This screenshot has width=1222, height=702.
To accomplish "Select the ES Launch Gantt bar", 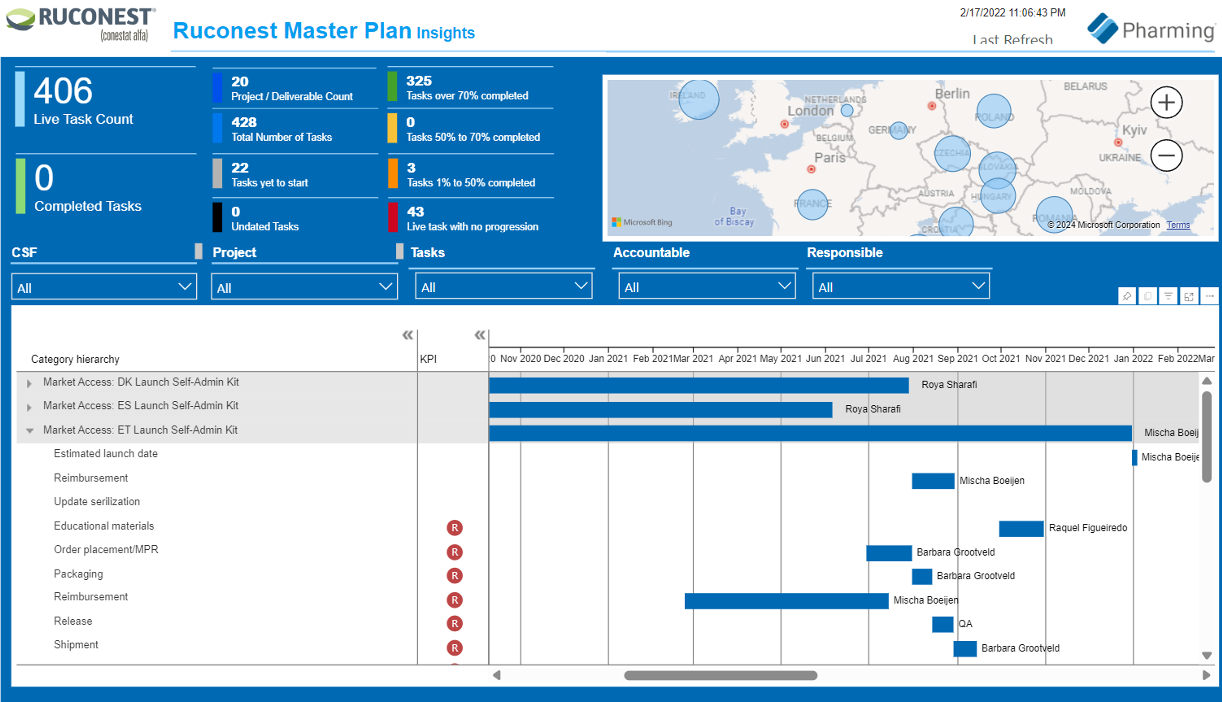I will (661, 410).
